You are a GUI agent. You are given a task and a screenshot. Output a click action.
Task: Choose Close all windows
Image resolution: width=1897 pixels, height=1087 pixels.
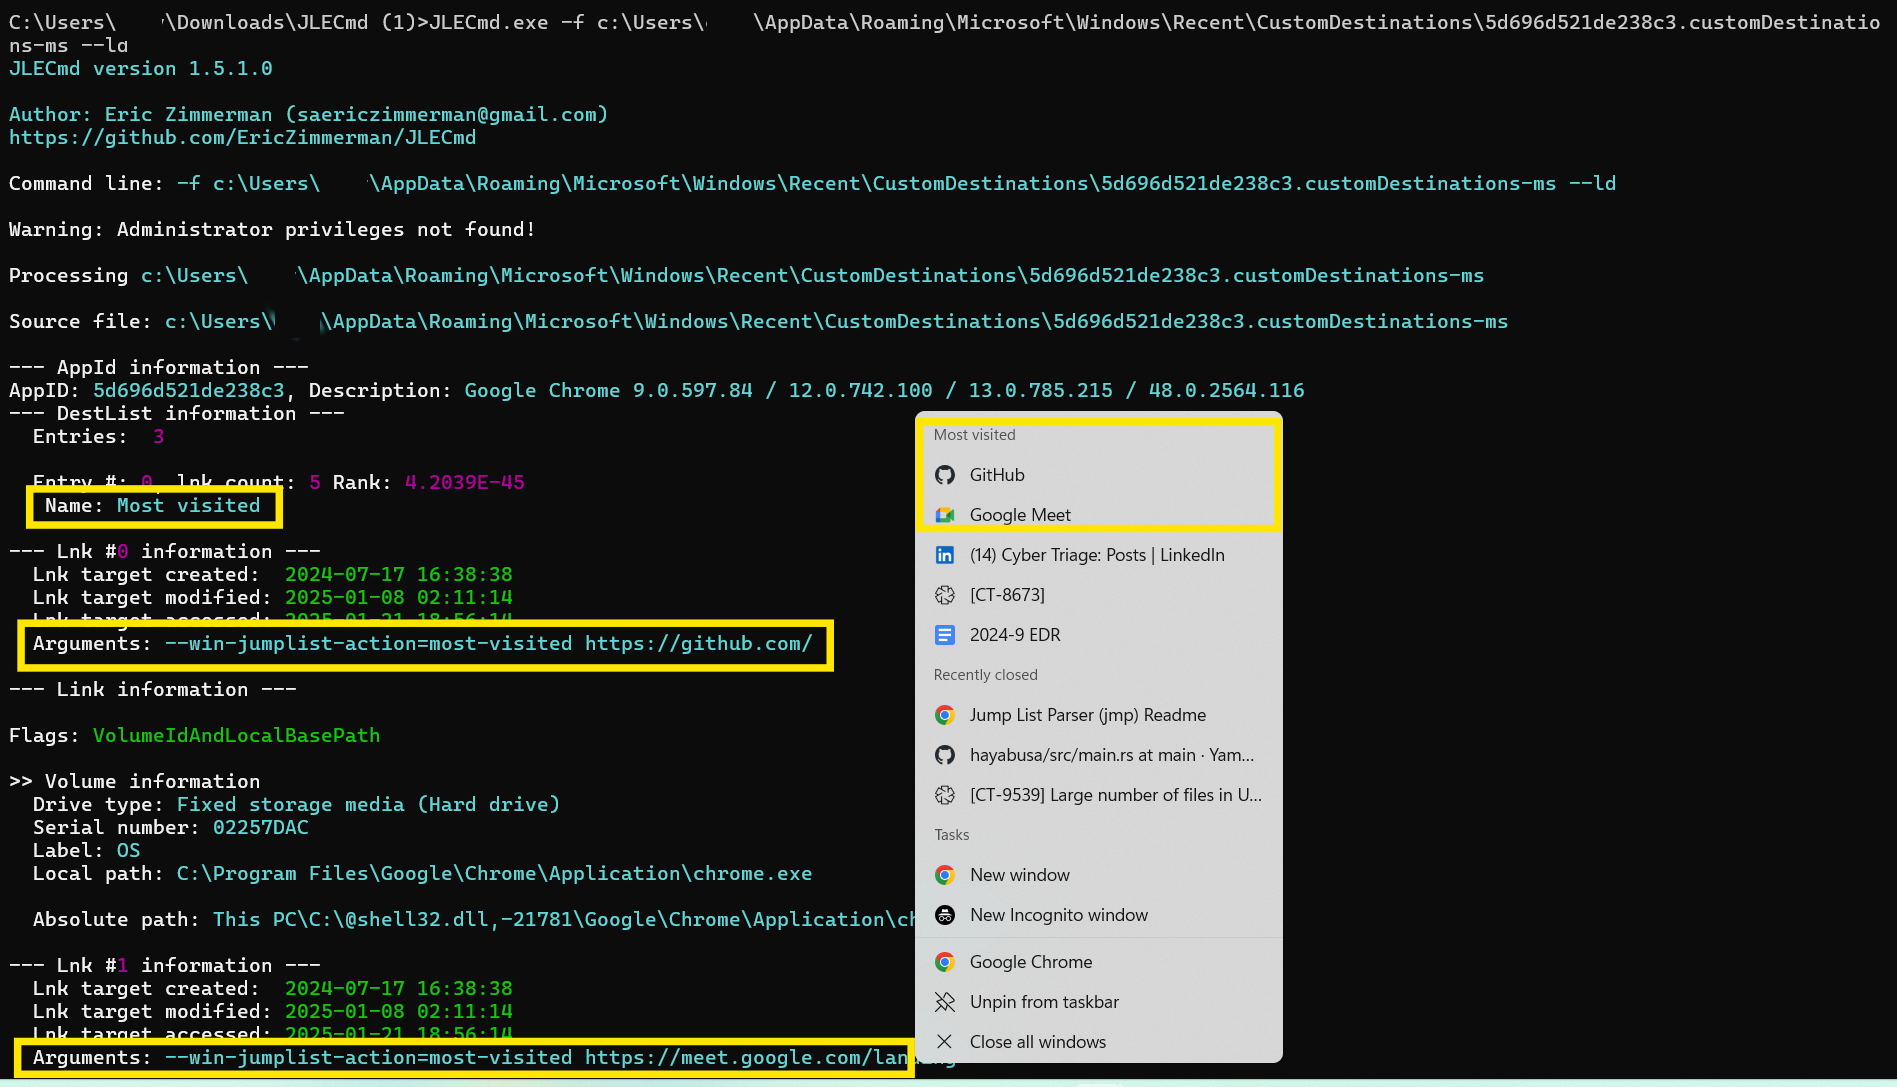(1098, 1042)
